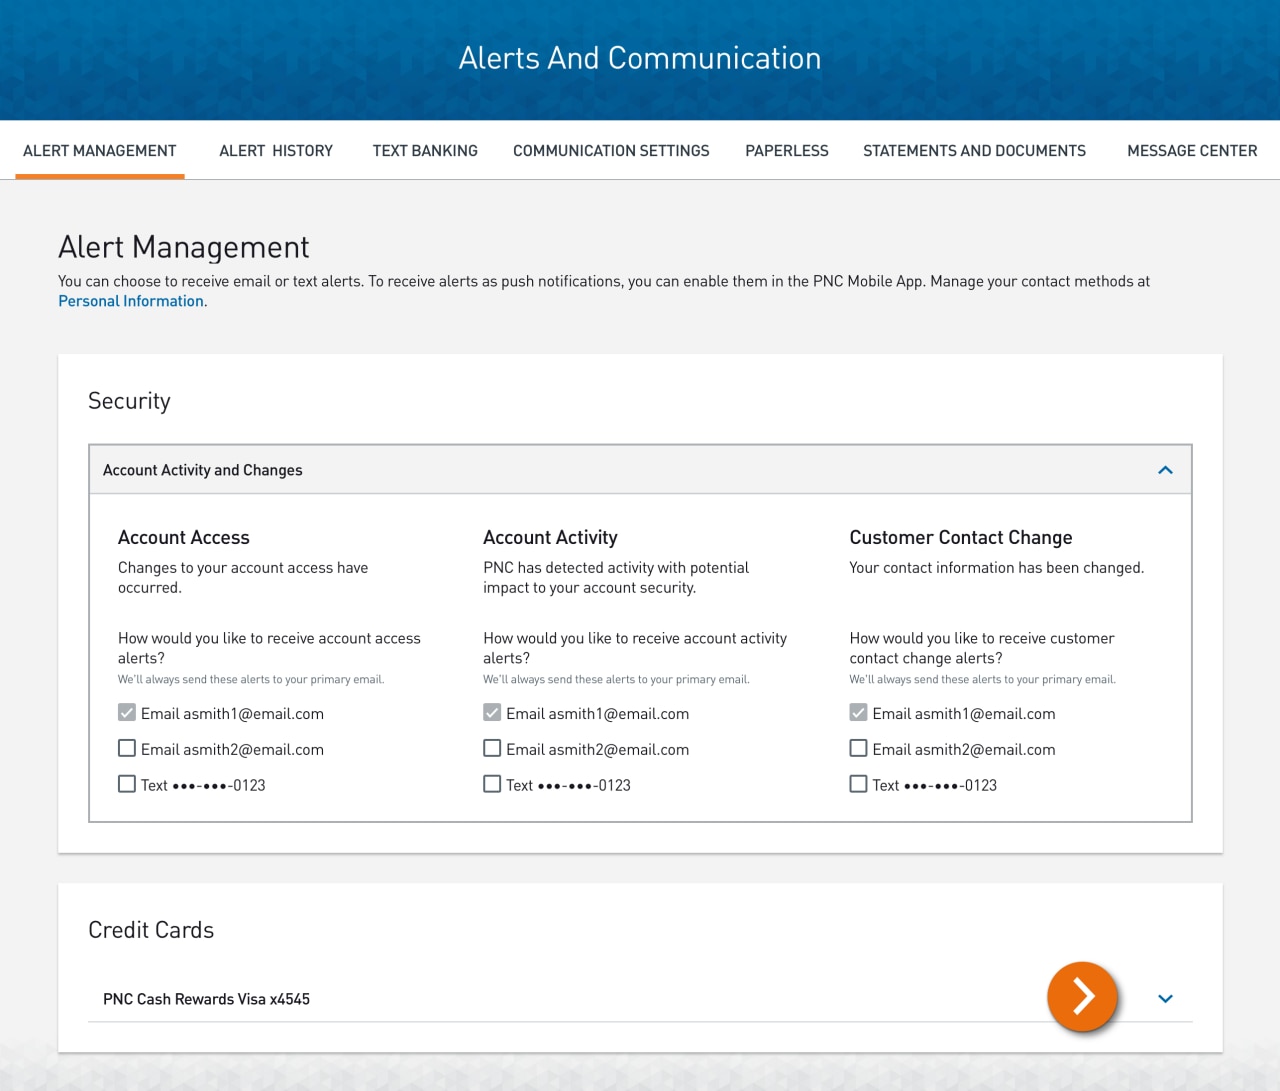Enable Text alerts for Account Activity
1280x1091 pixels.
tap(492, 783)
